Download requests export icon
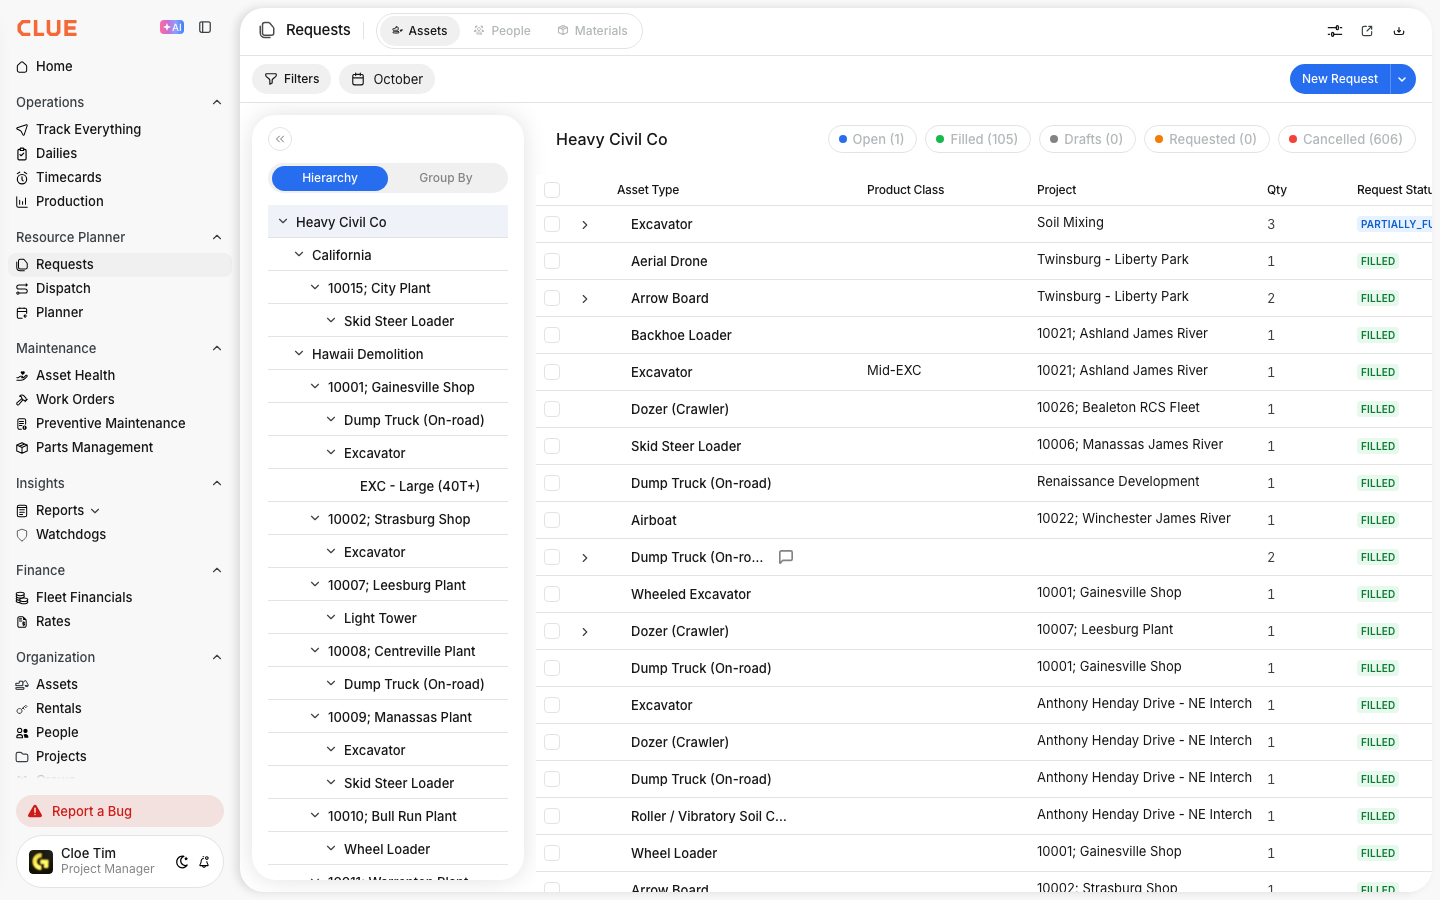 coord(1399,31)
